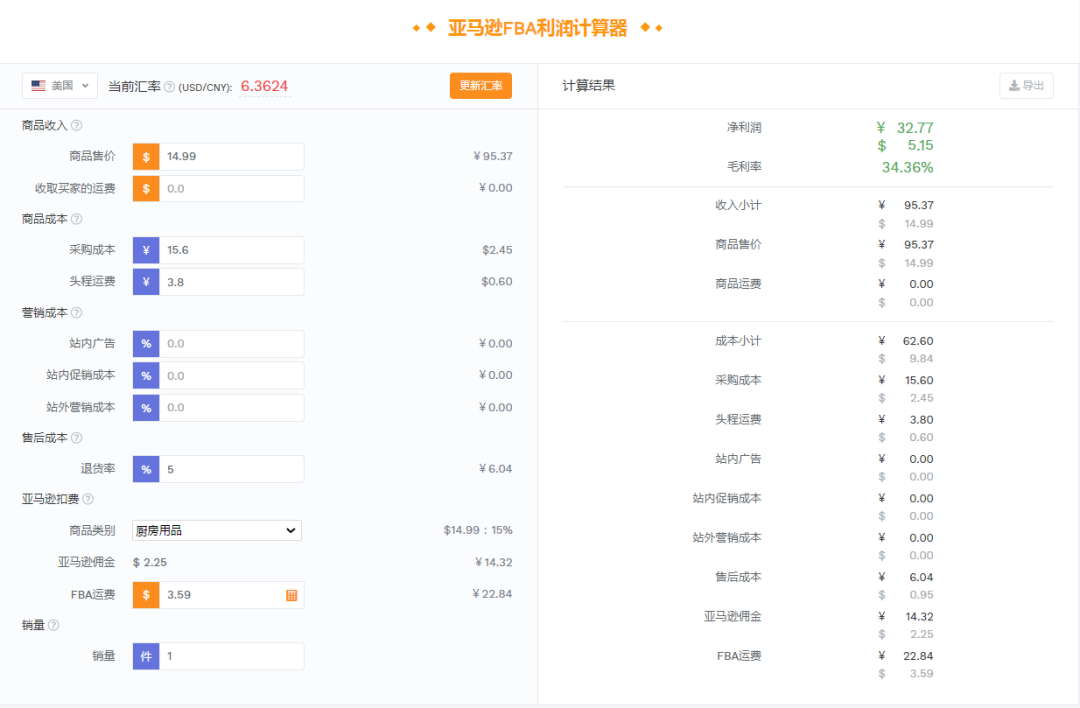Open the FBA运费 calculator icon

pos(291,595)
